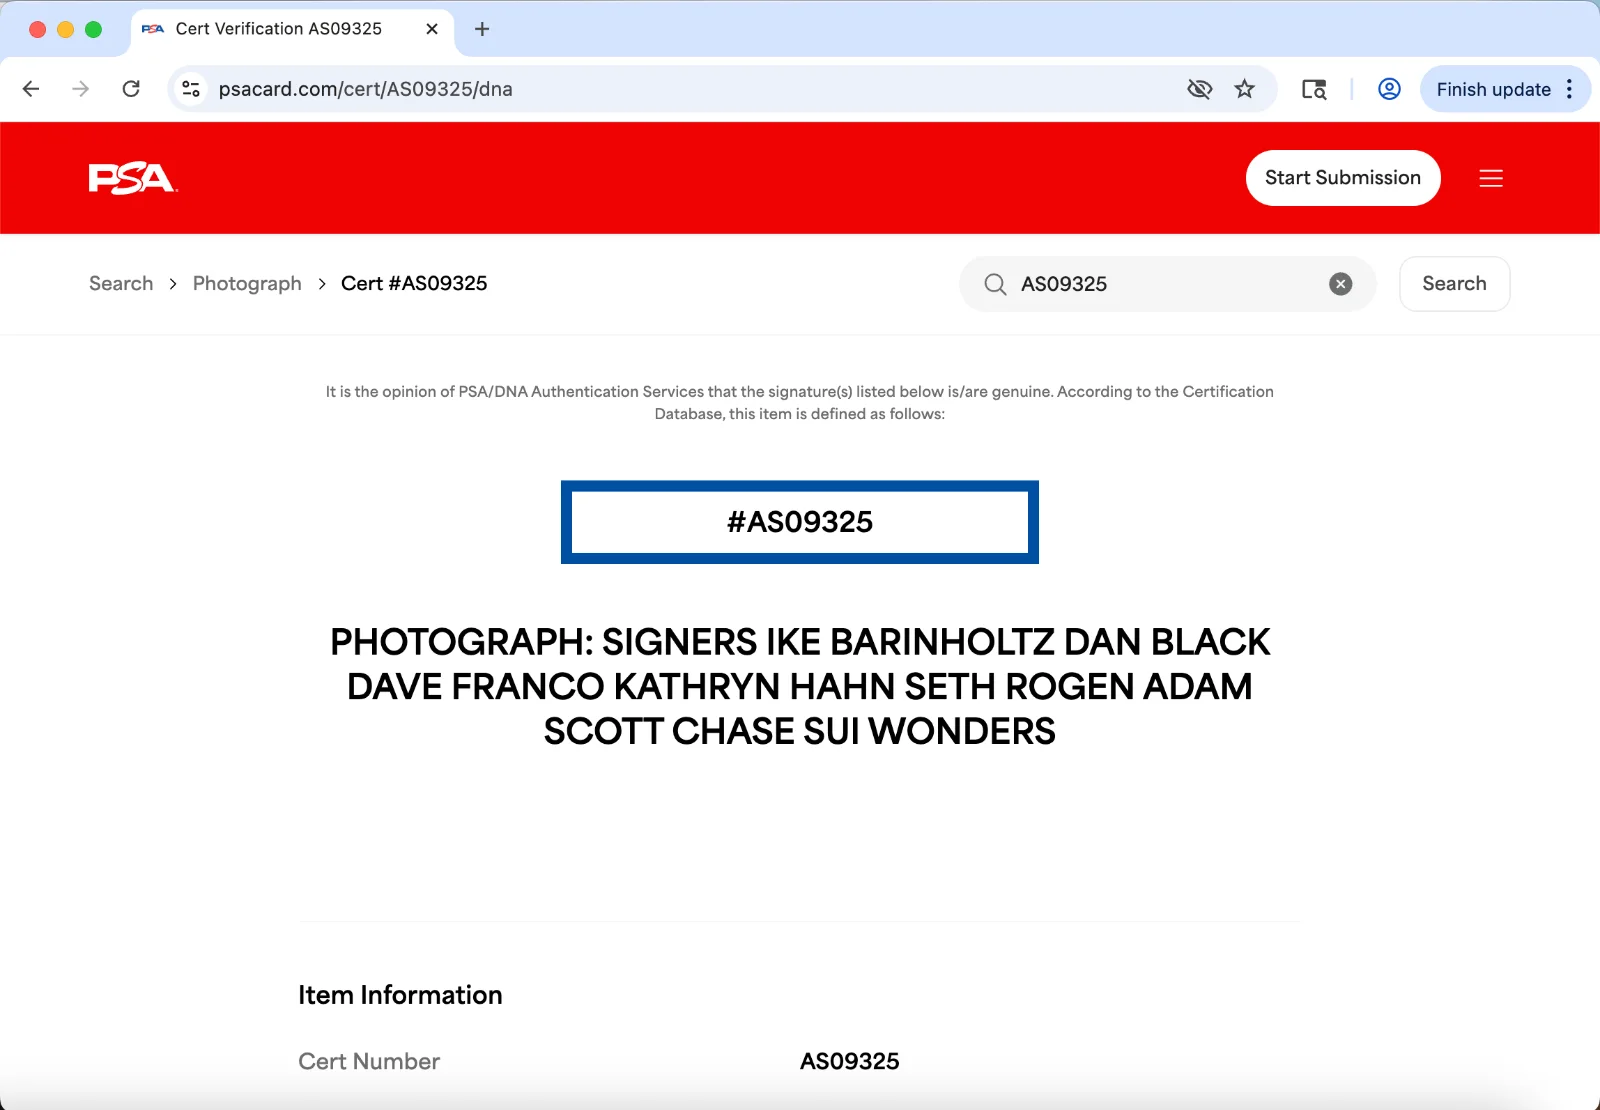
Task: Click the Start Submission button
Action: coord(1343,178)
